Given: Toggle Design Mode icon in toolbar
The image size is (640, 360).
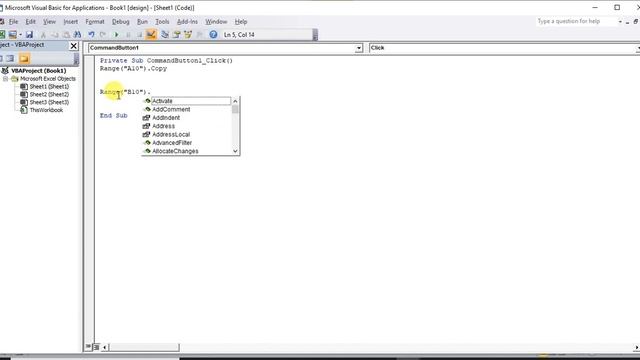Looking at the screenshot, I should [151, 35].
